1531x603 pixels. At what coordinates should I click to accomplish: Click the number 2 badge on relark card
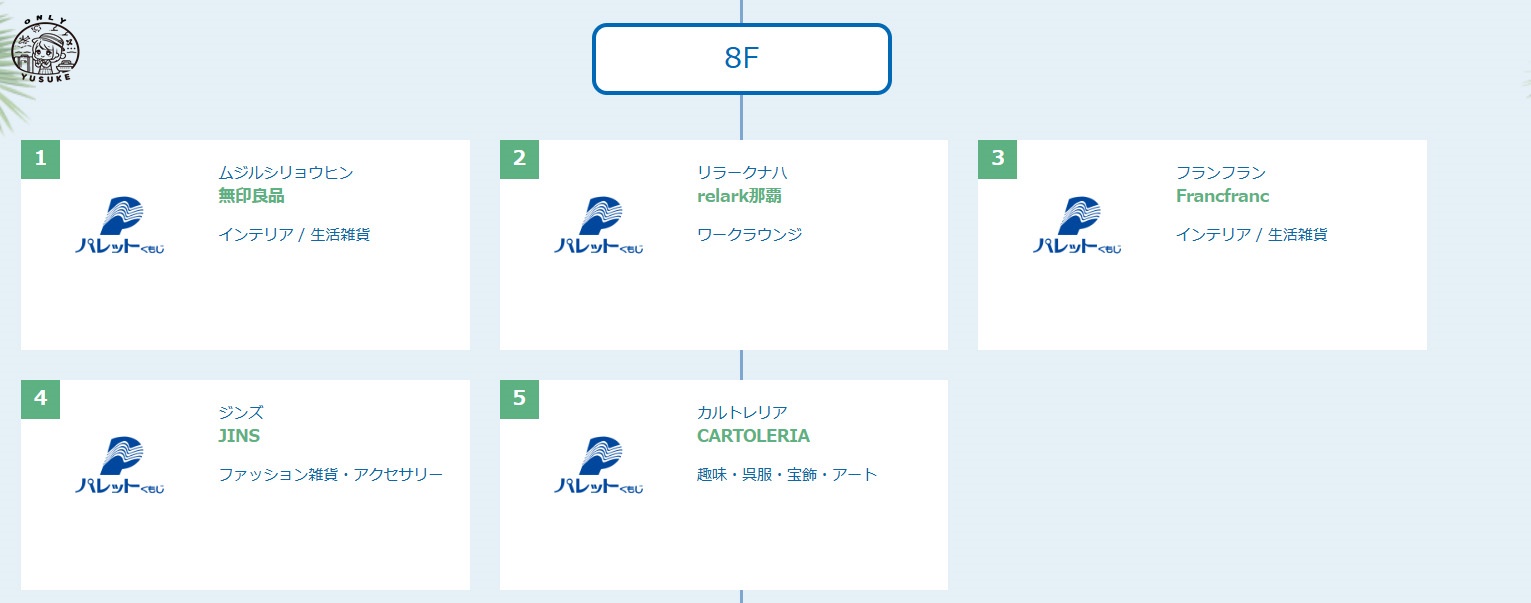[x=518, y=159]
